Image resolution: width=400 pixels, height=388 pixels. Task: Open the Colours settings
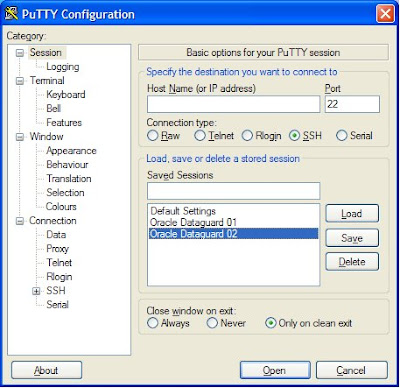(61, 206)
